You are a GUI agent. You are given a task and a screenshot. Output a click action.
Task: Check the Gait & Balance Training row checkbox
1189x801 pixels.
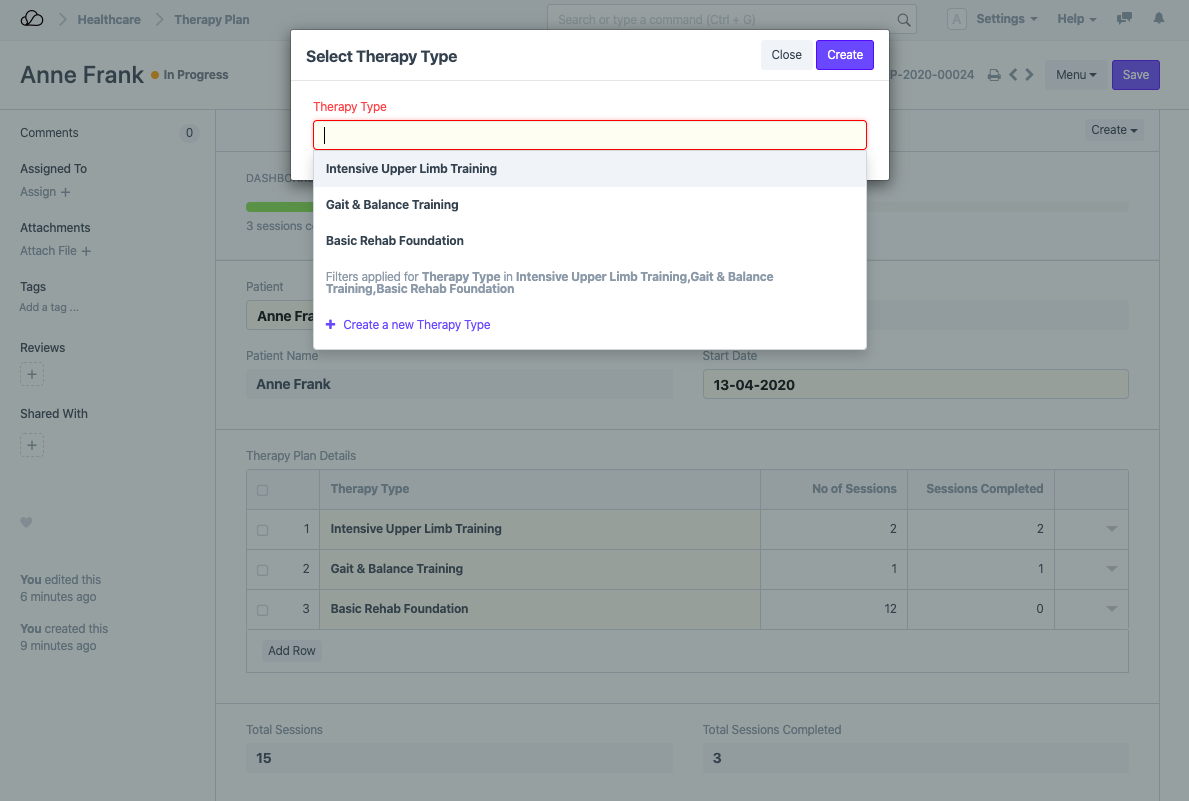(262, 570)
